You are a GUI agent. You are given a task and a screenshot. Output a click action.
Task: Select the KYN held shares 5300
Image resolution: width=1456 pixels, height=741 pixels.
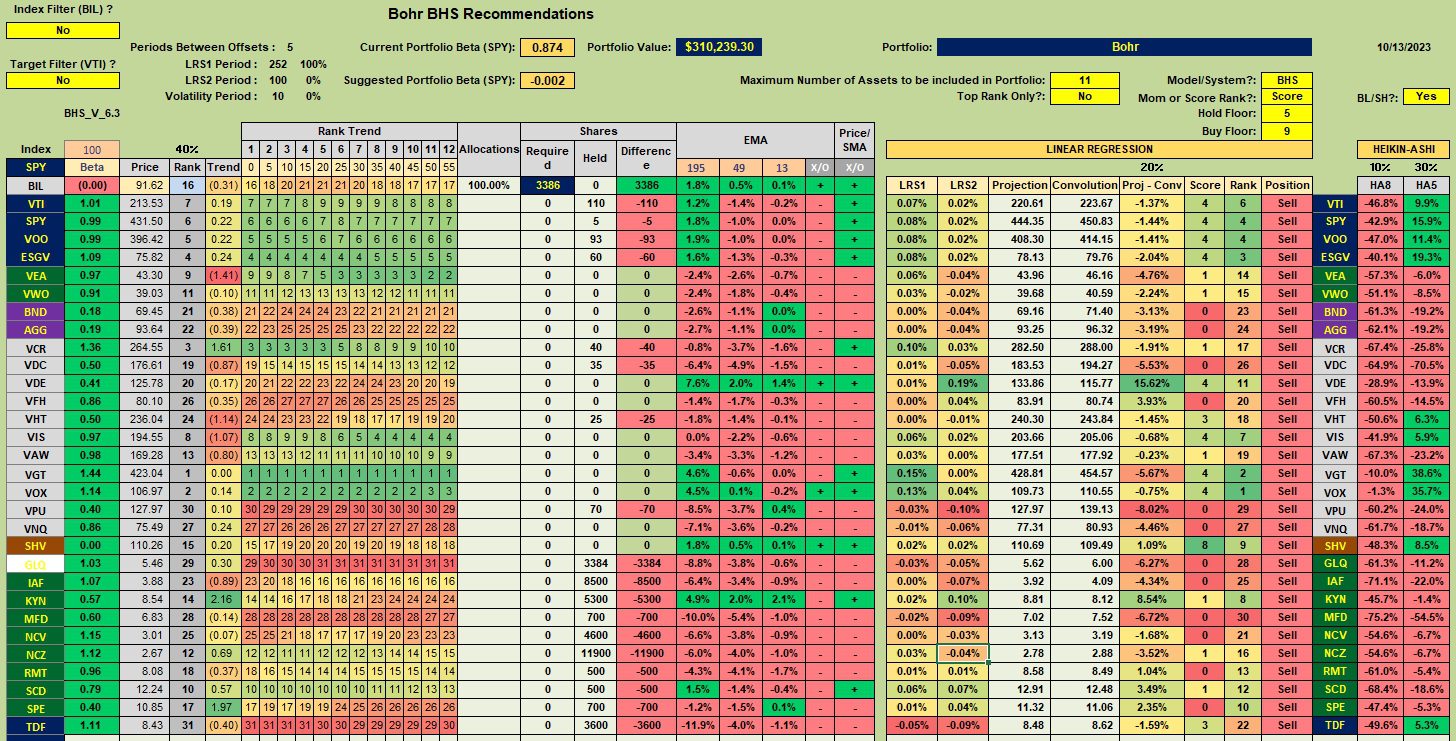(596, 599)
